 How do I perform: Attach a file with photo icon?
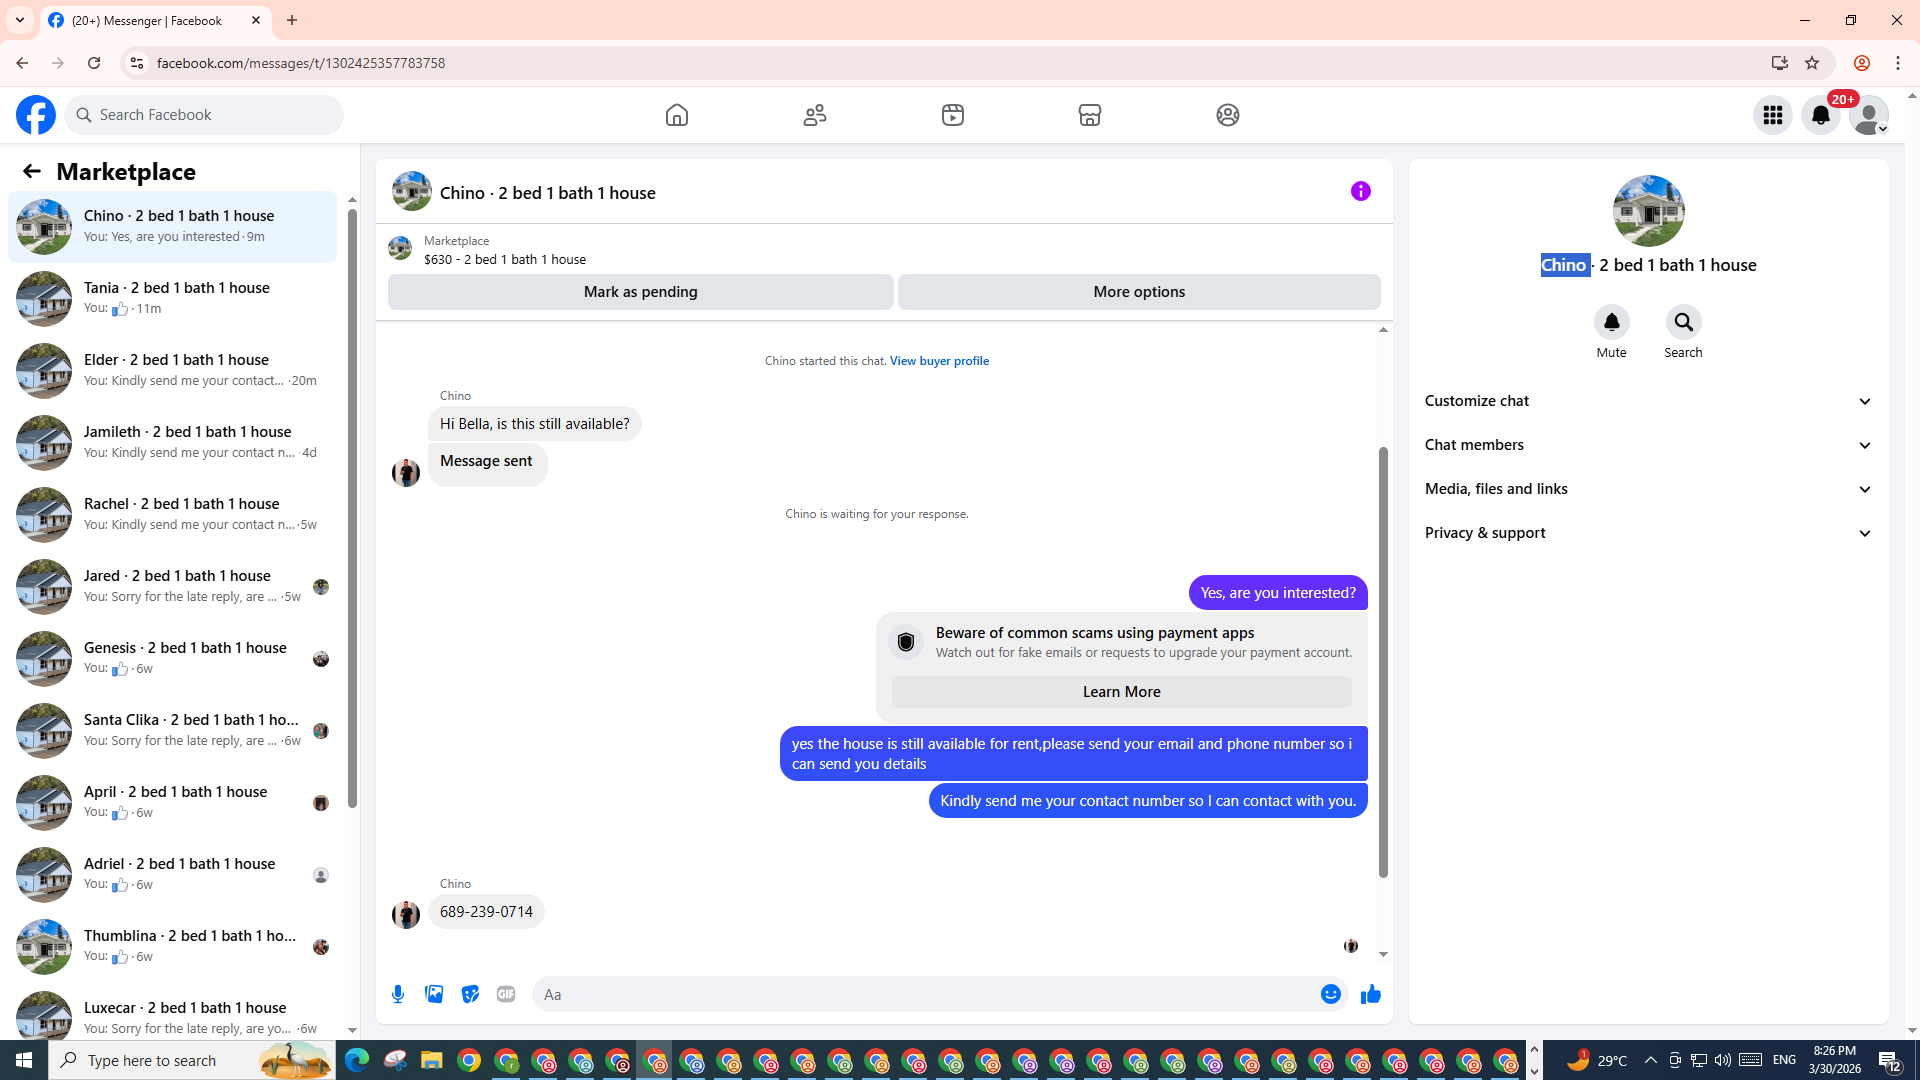pyautogui.click(x=434, y=994)
